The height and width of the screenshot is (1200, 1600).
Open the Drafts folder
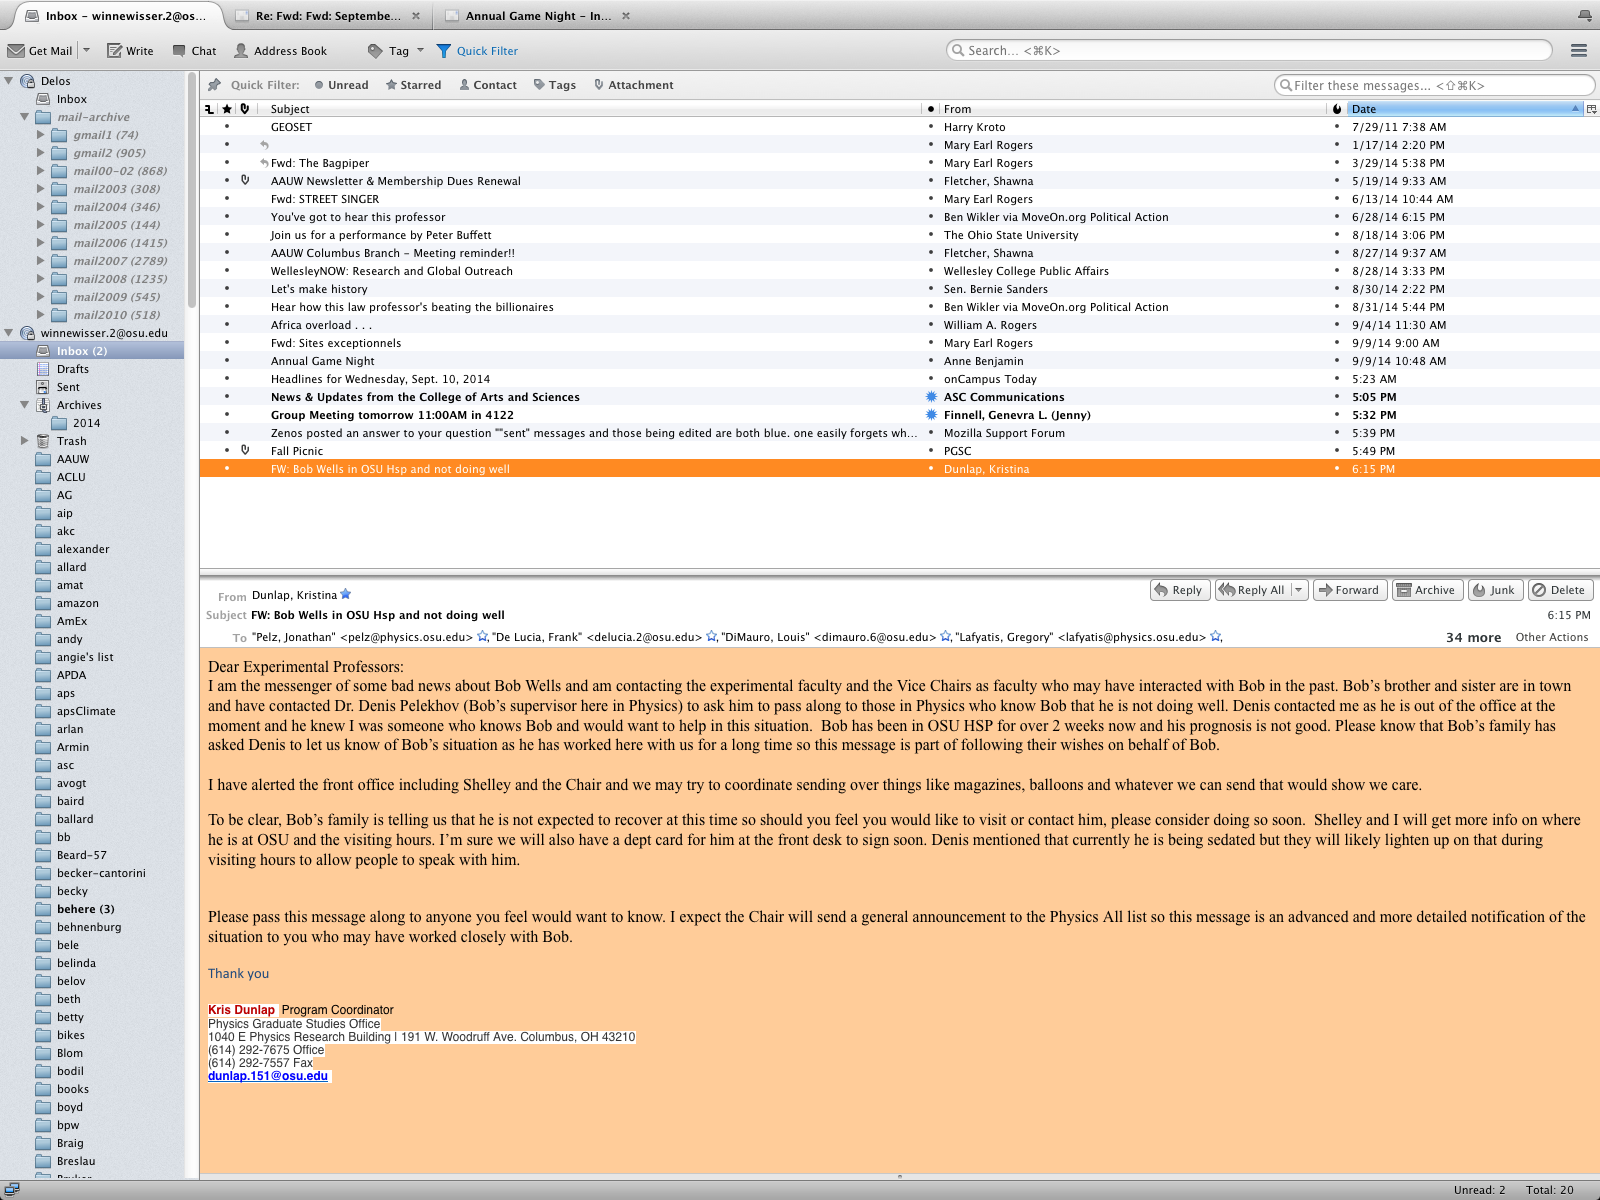pyautogui.click(x=73, y=369)
